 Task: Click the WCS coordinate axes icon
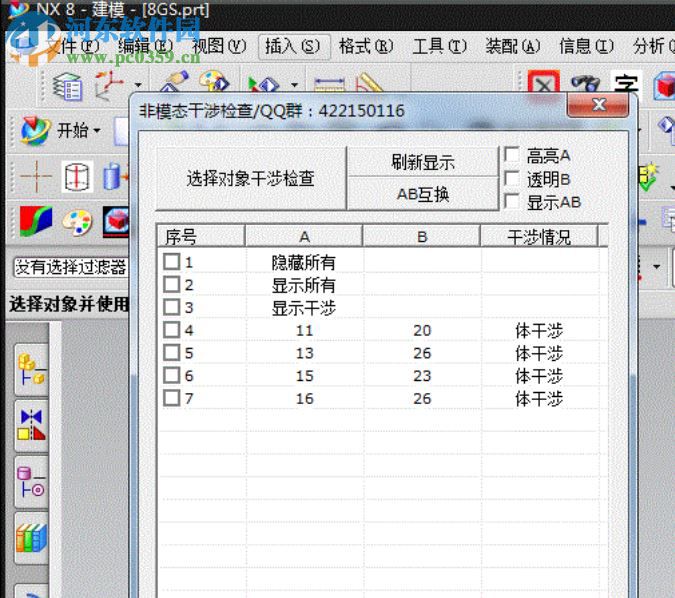(x=110, y=85)
